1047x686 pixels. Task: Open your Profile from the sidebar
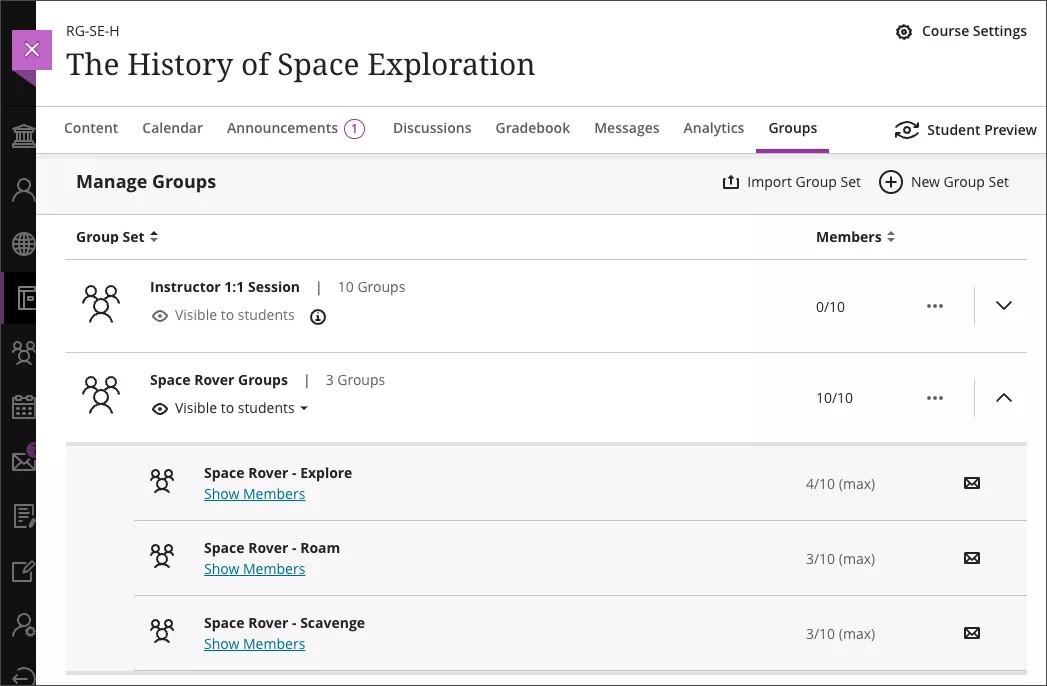coord(22,189)
